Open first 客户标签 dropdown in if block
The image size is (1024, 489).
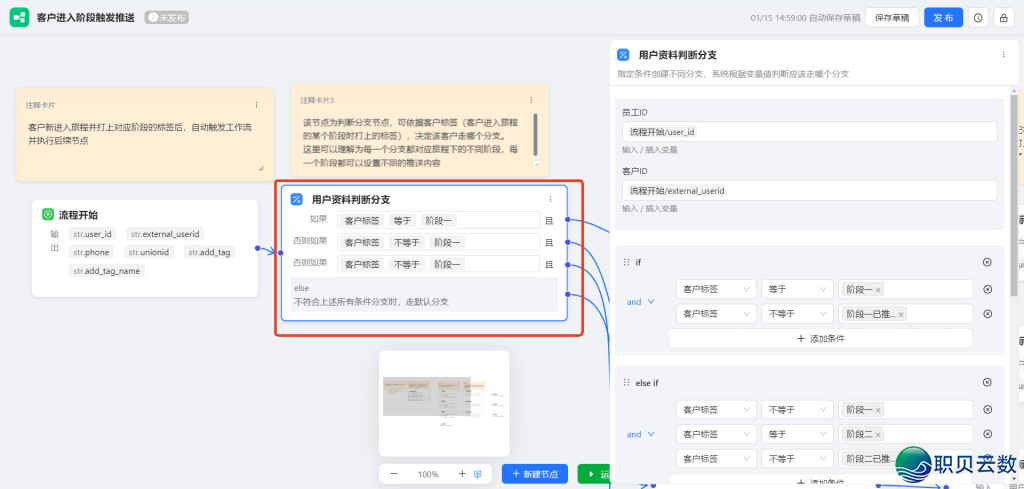coord(715,290)
